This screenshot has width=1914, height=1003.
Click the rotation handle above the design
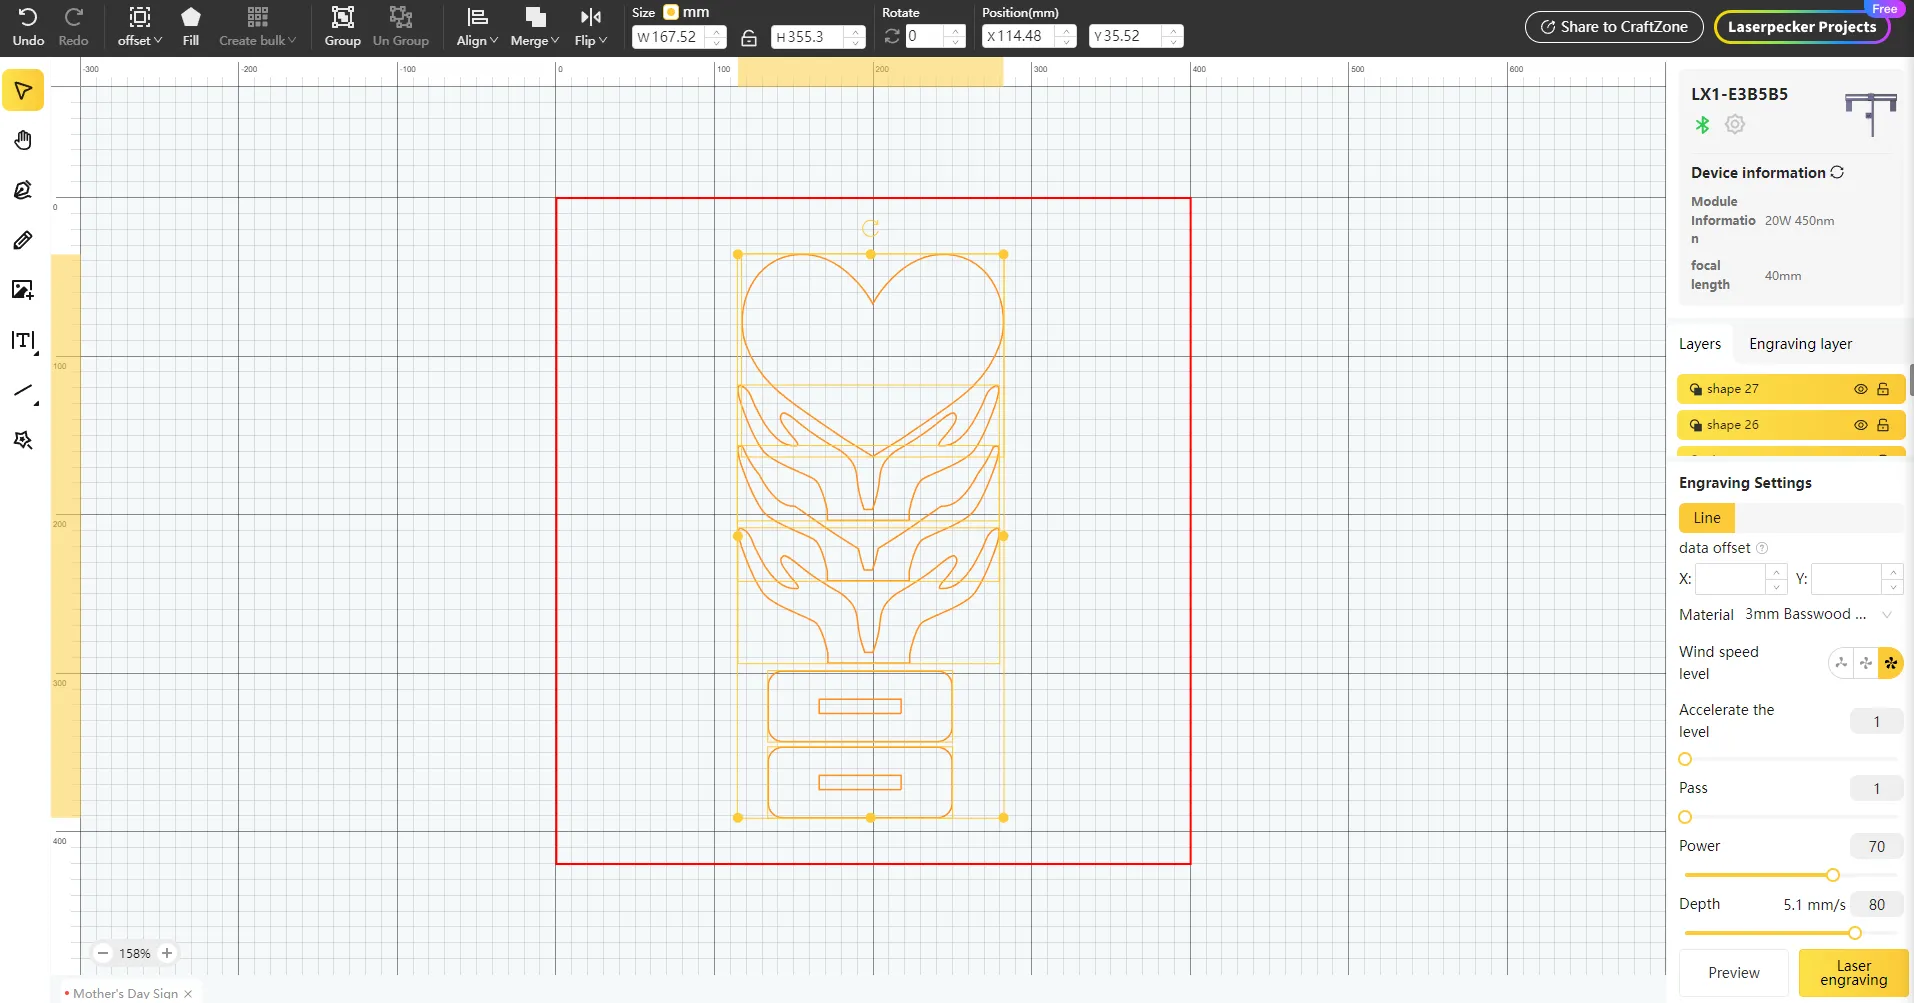pyautogui.click(x=870, y=228)
